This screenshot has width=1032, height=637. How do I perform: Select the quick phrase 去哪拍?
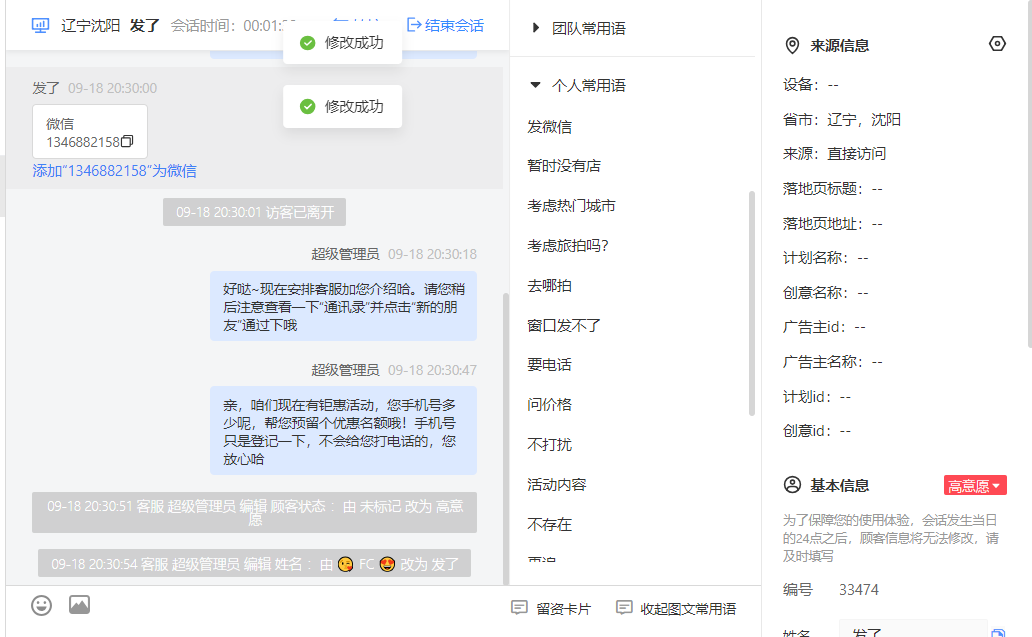[x=550, y=286]
